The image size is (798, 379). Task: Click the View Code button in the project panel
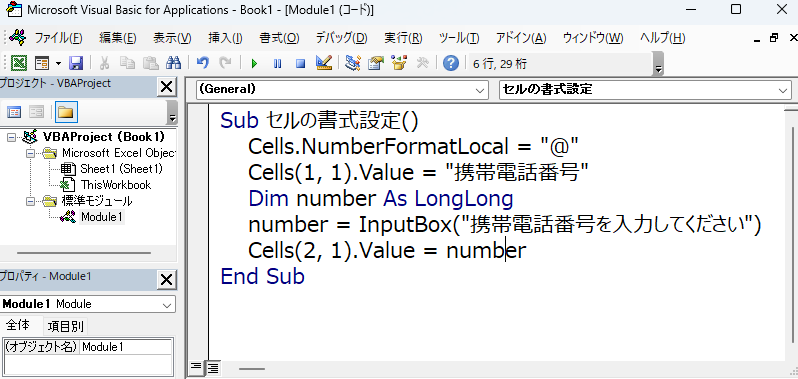(14, 112)
